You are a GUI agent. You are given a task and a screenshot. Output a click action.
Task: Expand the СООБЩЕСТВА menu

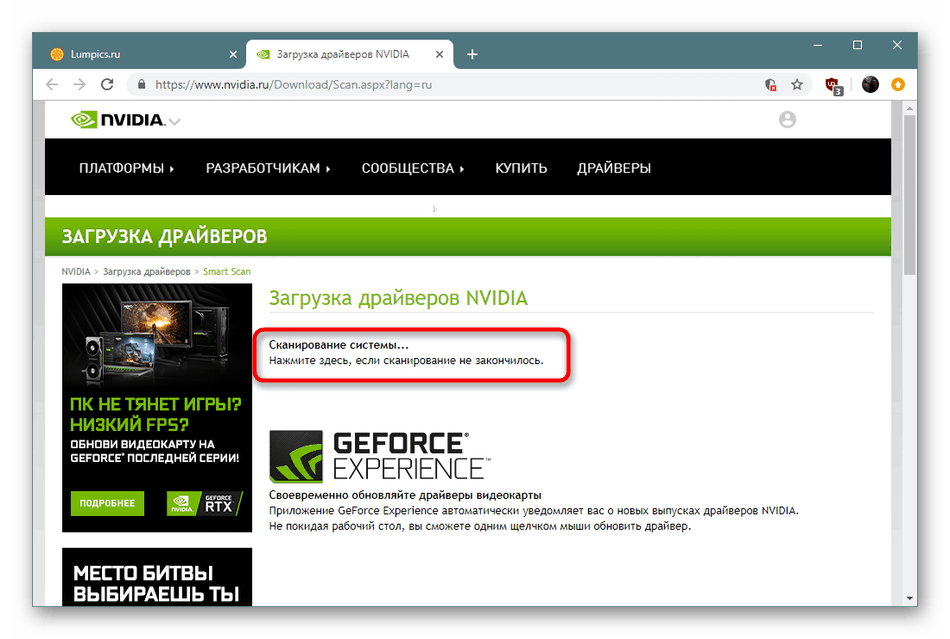(413, 168)
